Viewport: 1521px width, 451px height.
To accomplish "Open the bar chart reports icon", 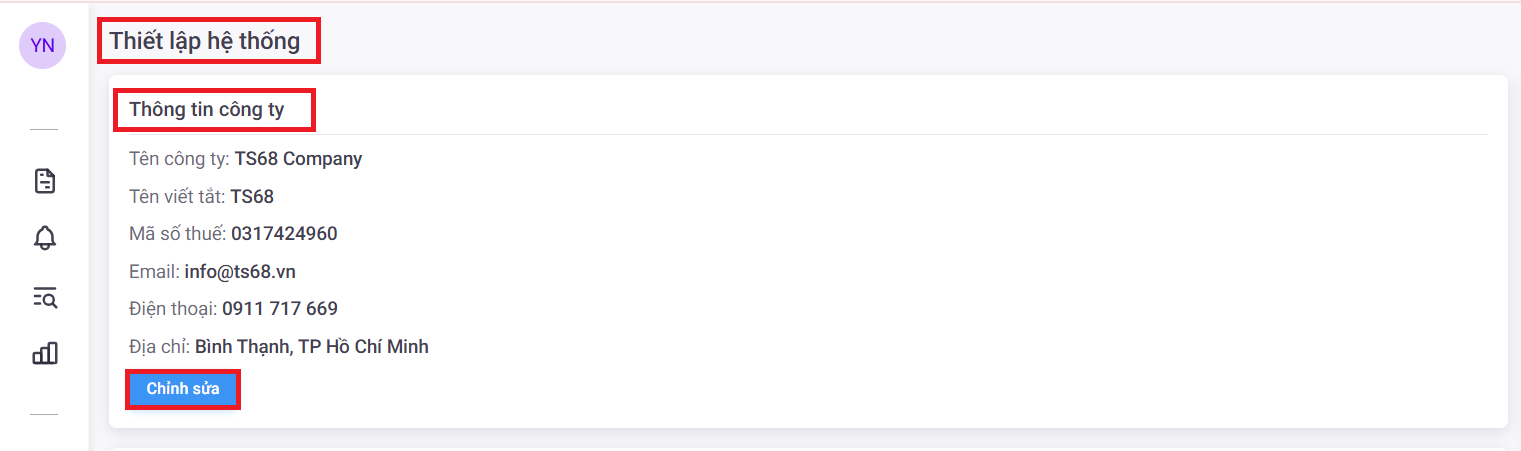I will pos(45,353).
